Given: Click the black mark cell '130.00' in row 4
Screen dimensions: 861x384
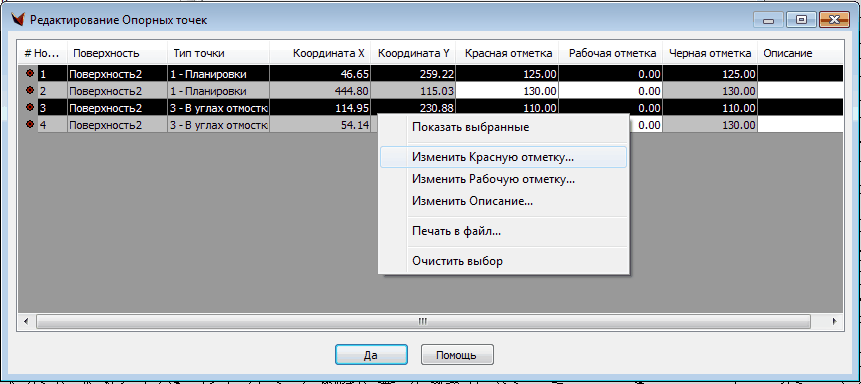Looking at the screenshot, I should pyautogui.click(x=709, y=125).
